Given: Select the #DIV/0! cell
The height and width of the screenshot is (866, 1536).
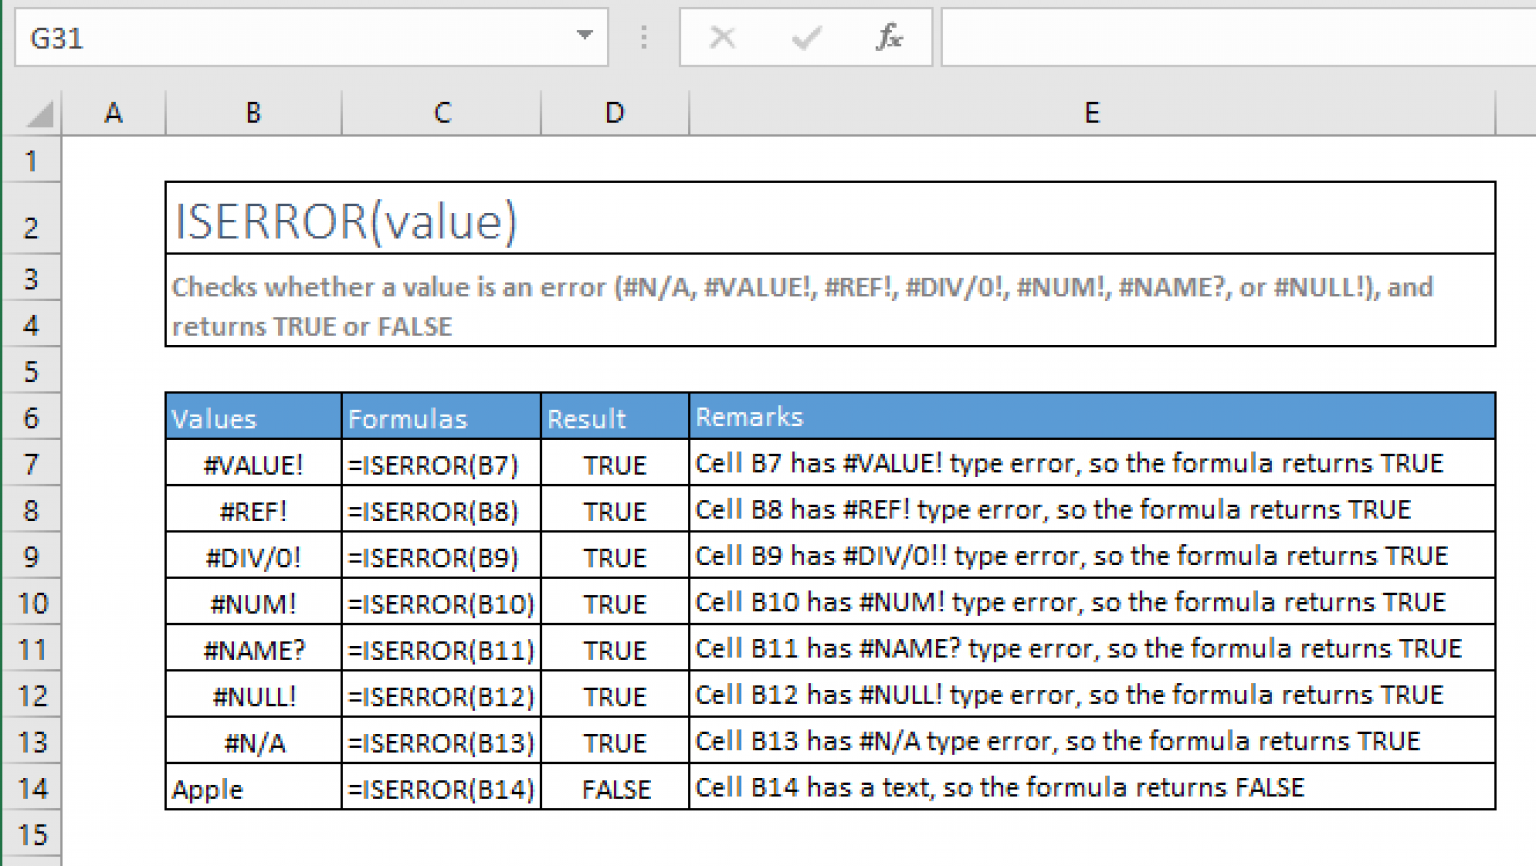Looking at the screenshot, I should click(x=253, y=556).
